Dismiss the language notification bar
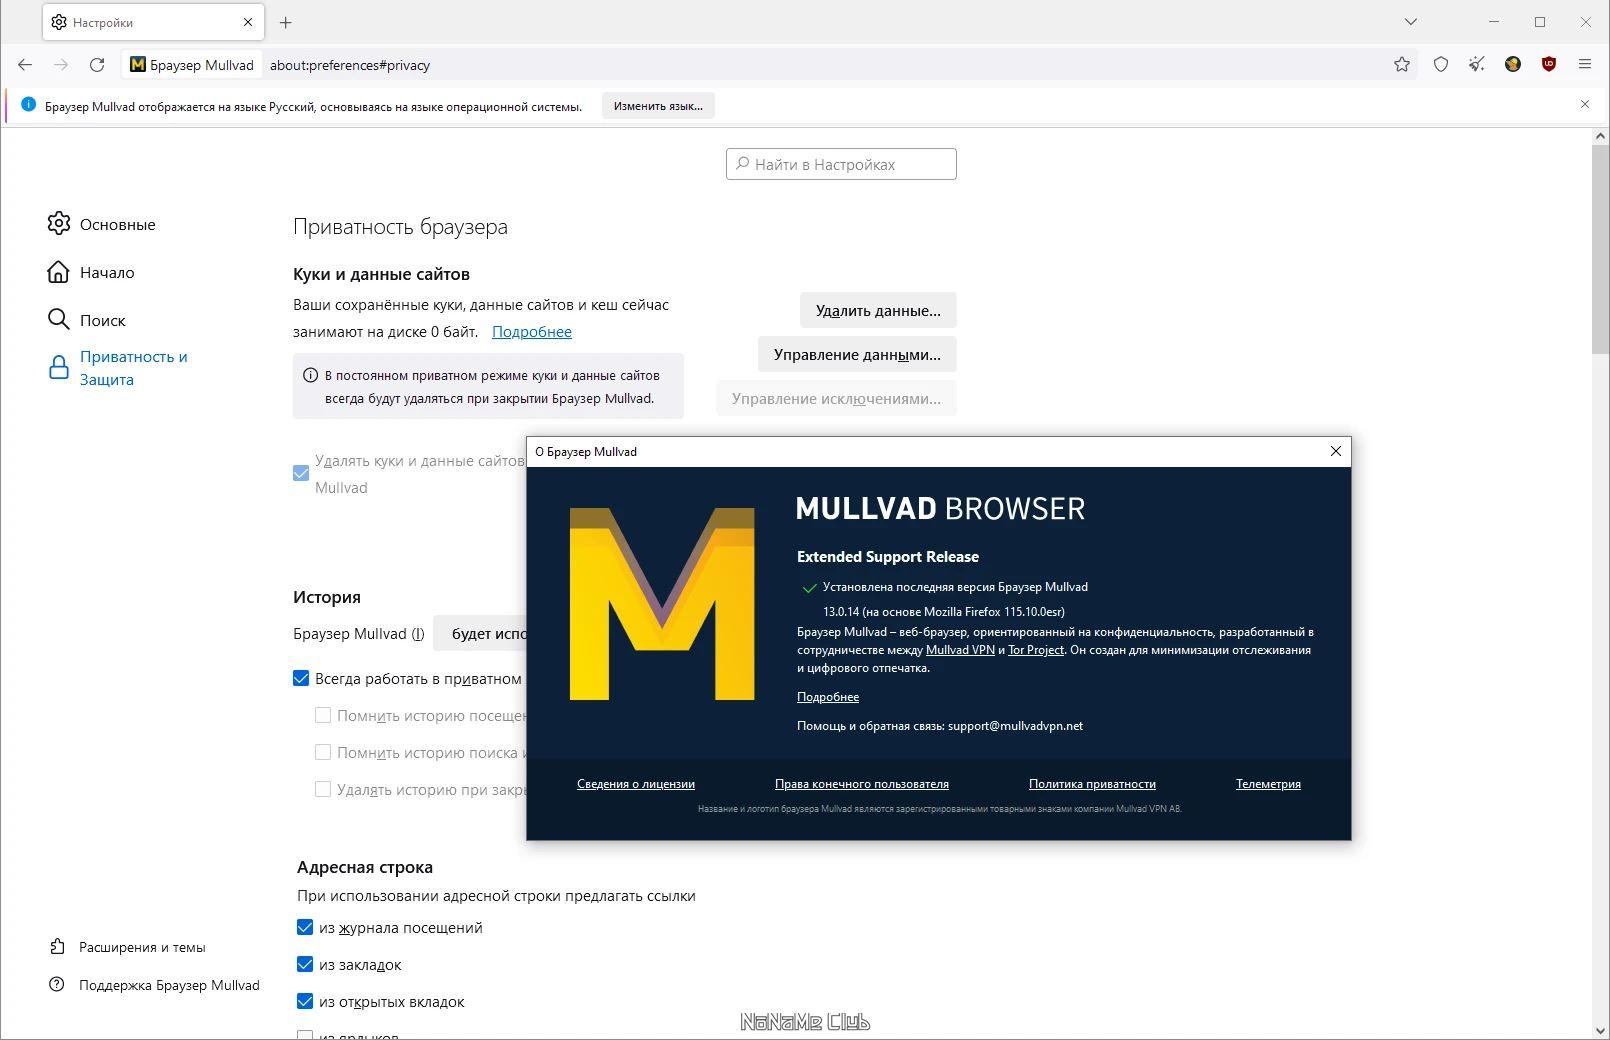 1585,104
